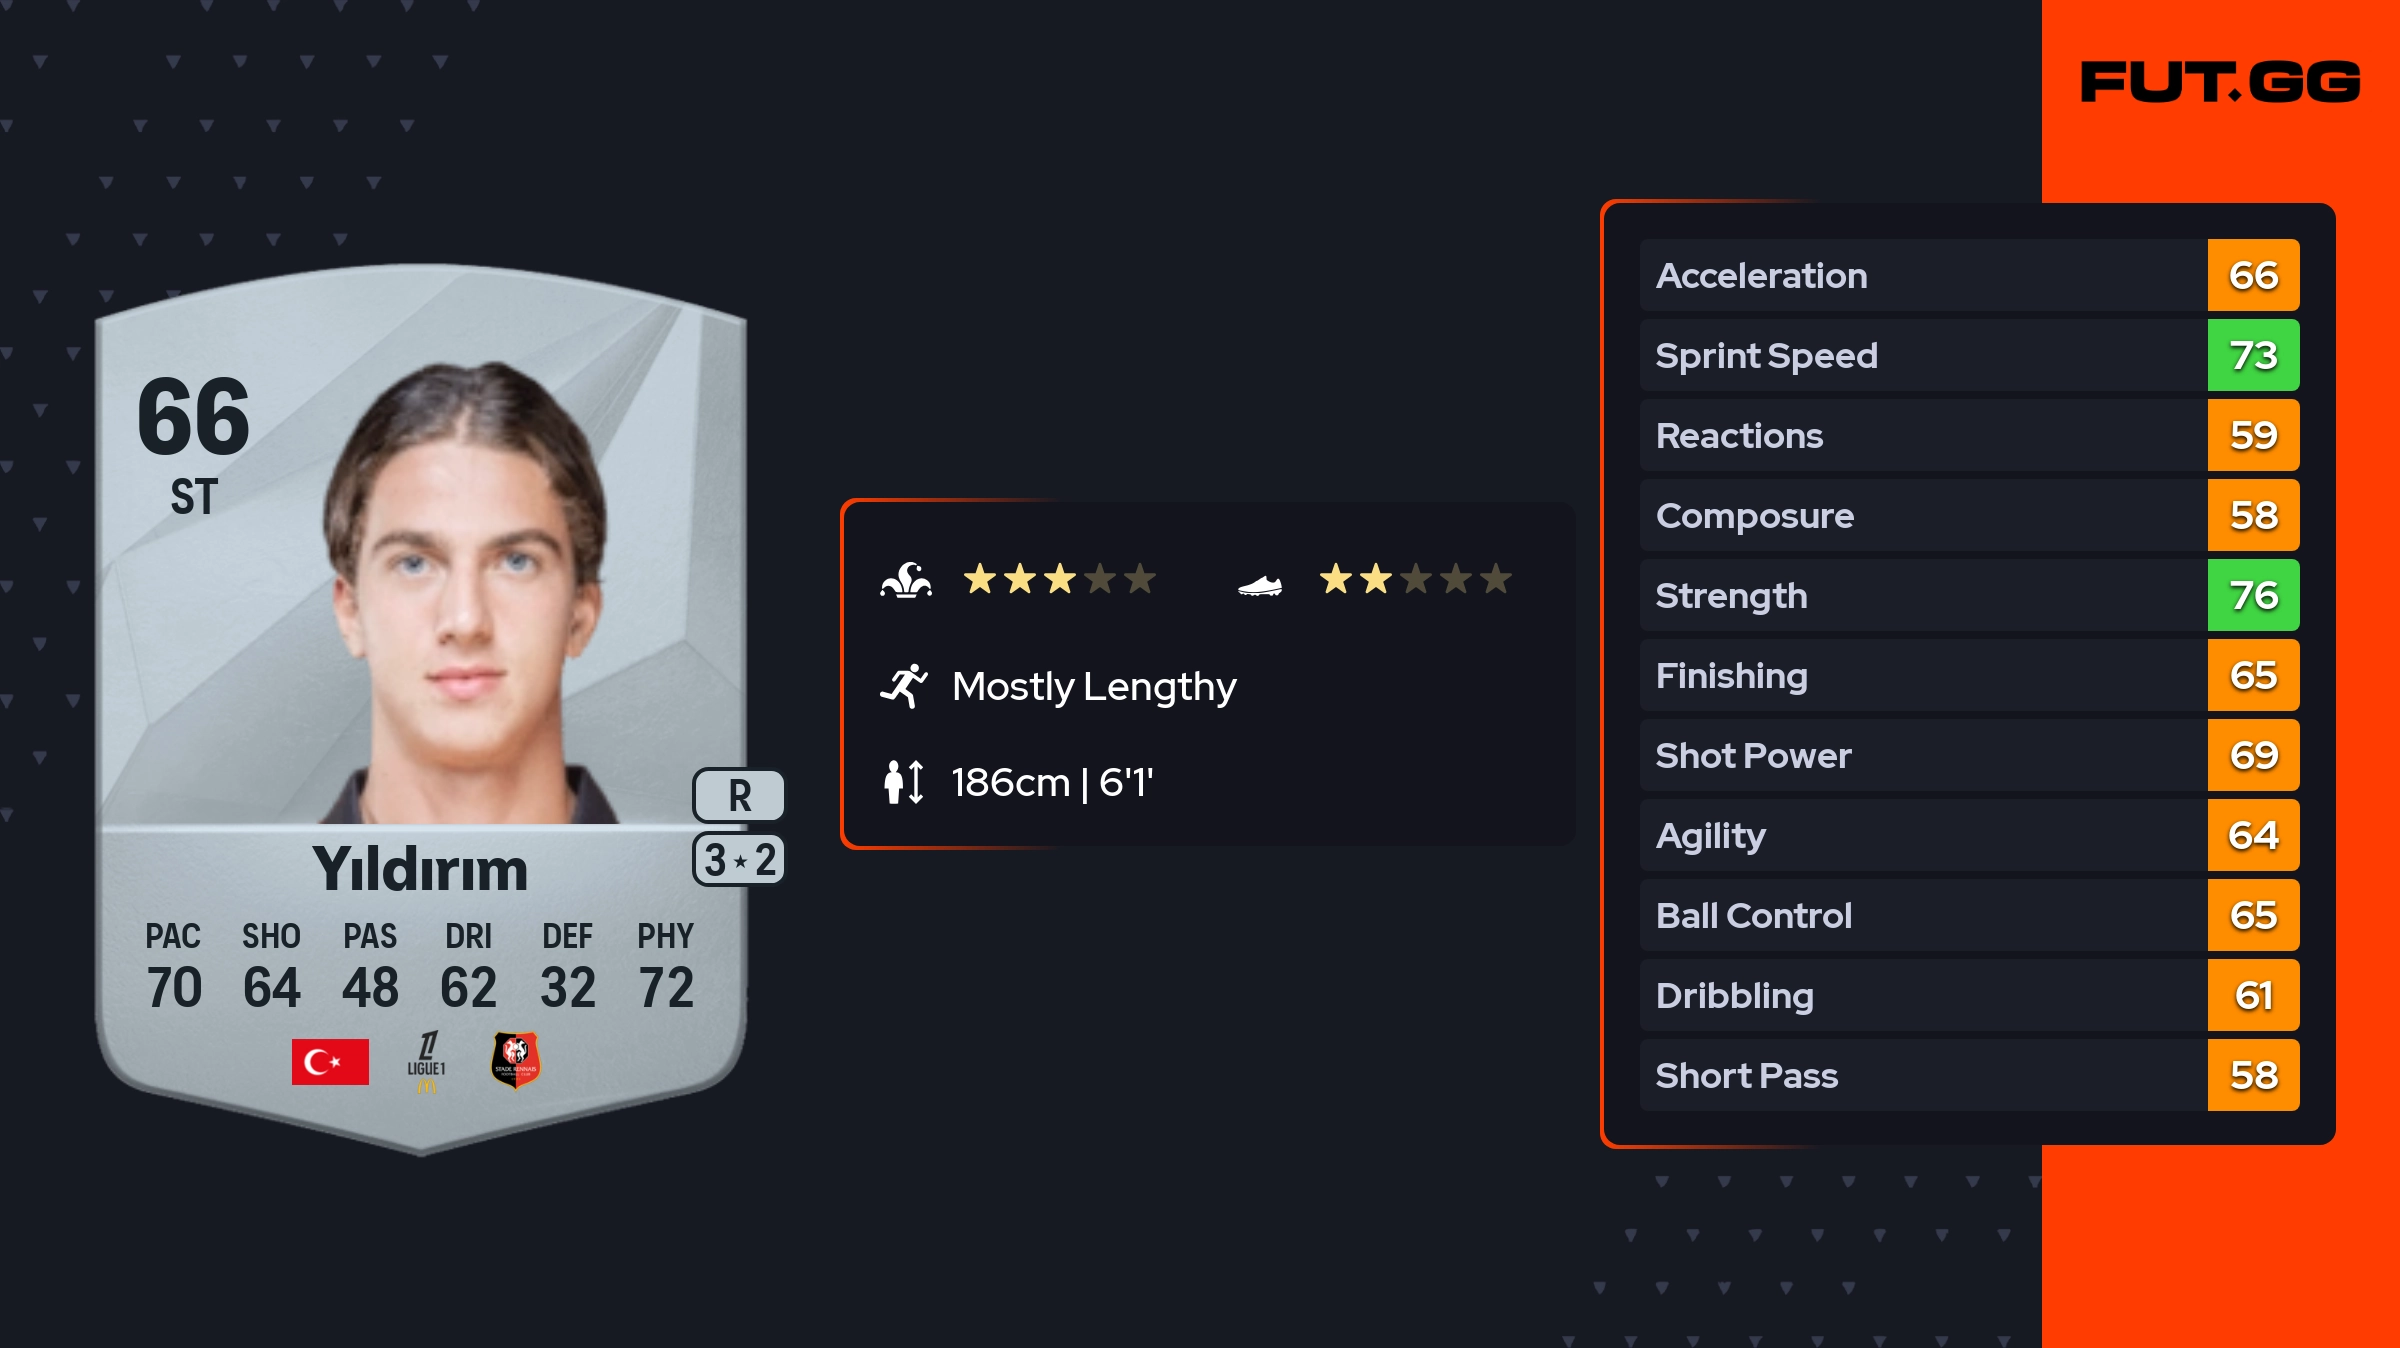The image size is (2400, 1348).
Task: Click the skill moves jester icon
Action: coord(906,580)
